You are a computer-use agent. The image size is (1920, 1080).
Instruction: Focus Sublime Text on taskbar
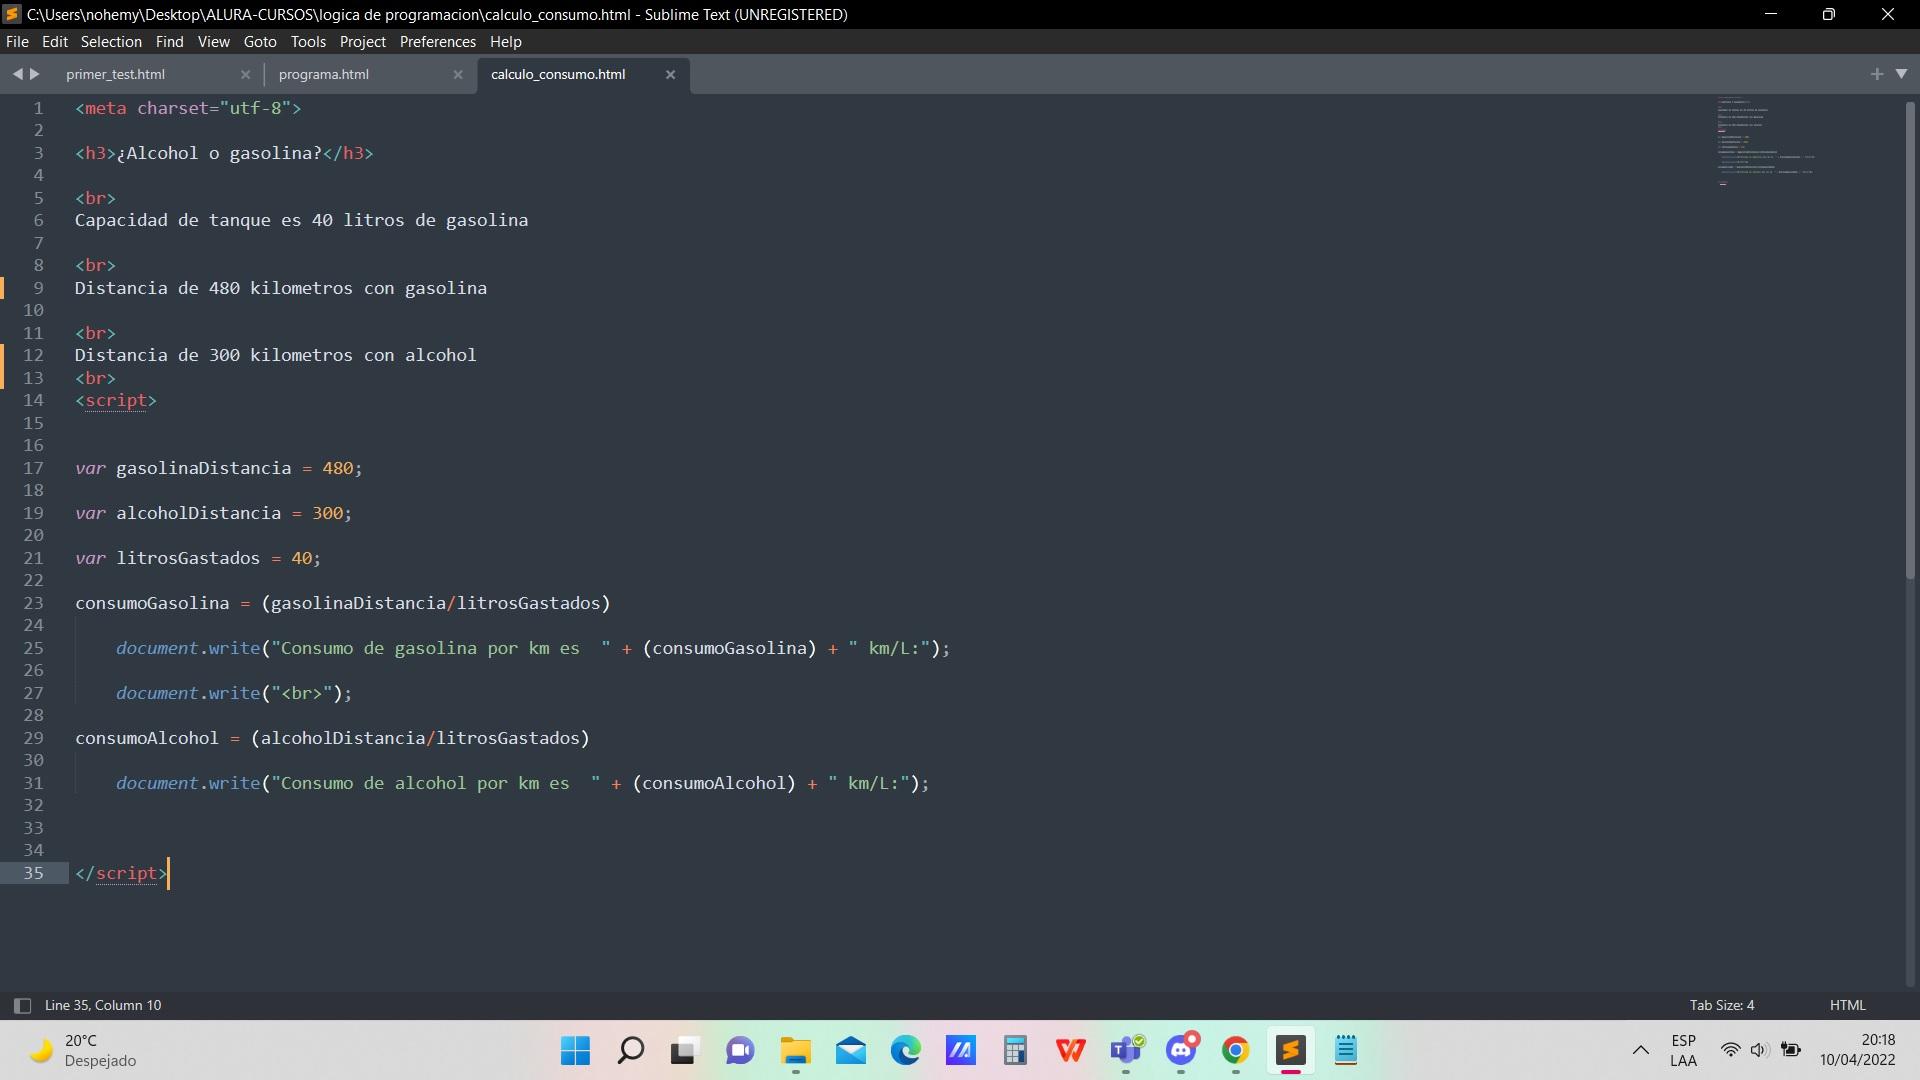pyautogui.click(x=1290, y=1050)
